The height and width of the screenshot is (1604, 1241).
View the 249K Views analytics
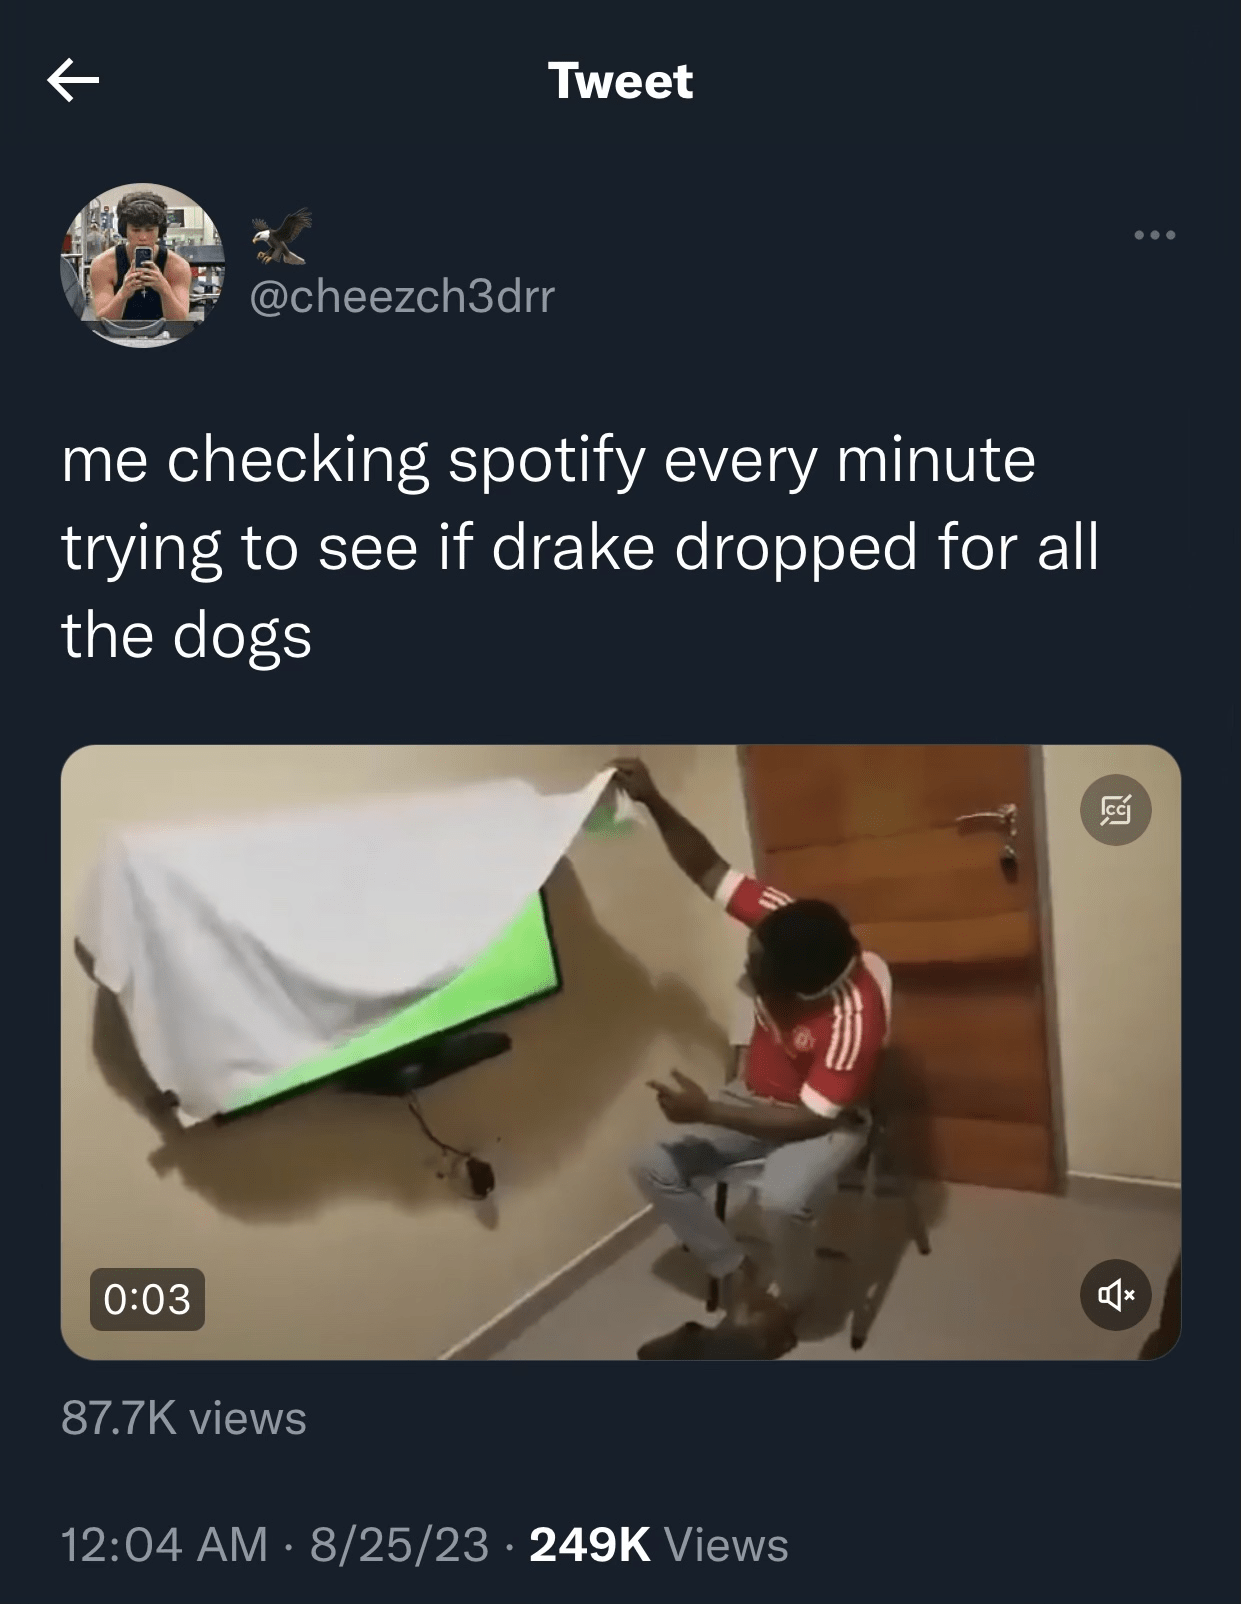click(659, 1543)
